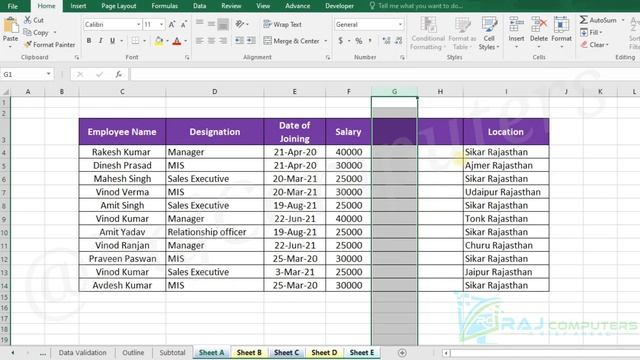The width and height of the screenshot is (640, 360).
Task: Toggle Align Right
Action: [x=223, y=41]
